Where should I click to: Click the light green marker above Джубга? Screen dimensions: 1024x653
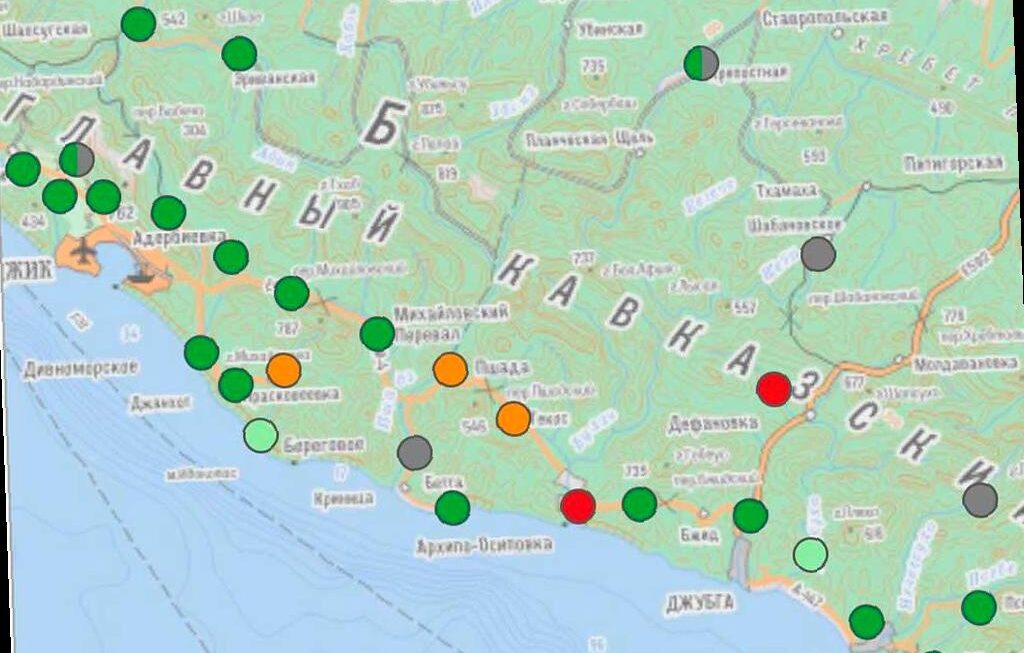click(x=810, y=553)
